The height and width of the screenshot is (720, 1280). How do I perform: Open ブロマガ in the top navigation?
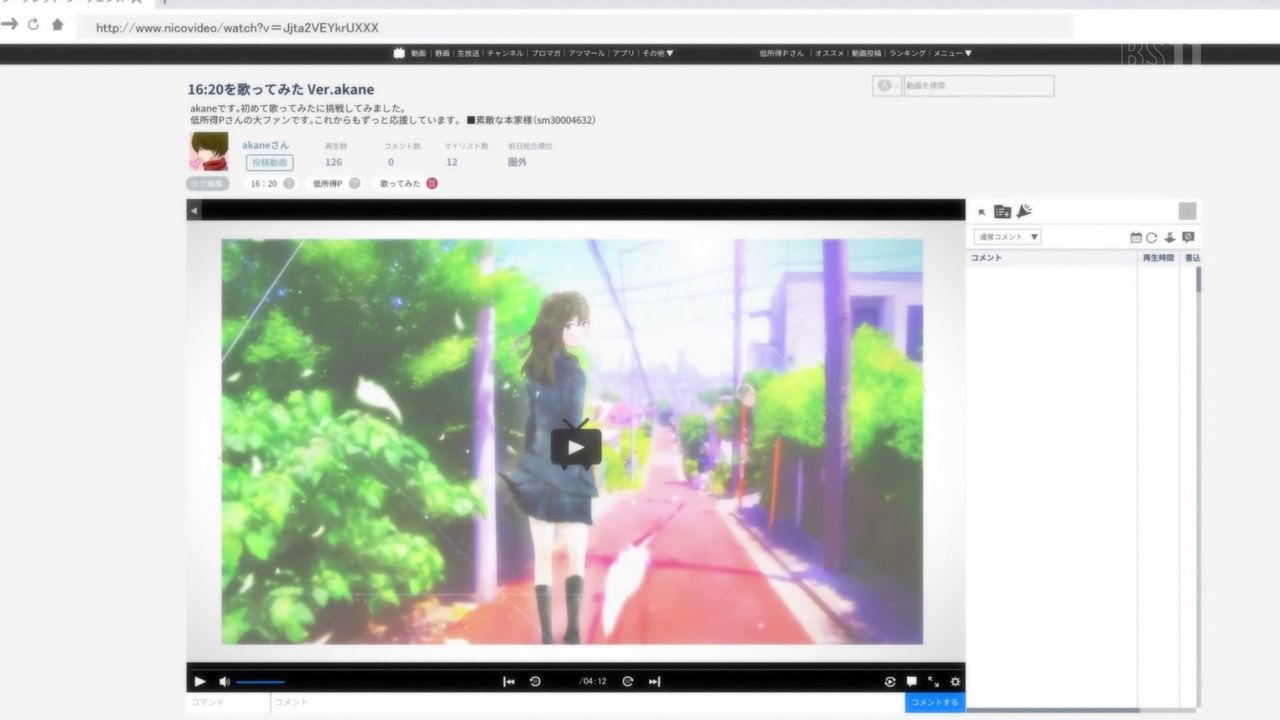(546, 53)
